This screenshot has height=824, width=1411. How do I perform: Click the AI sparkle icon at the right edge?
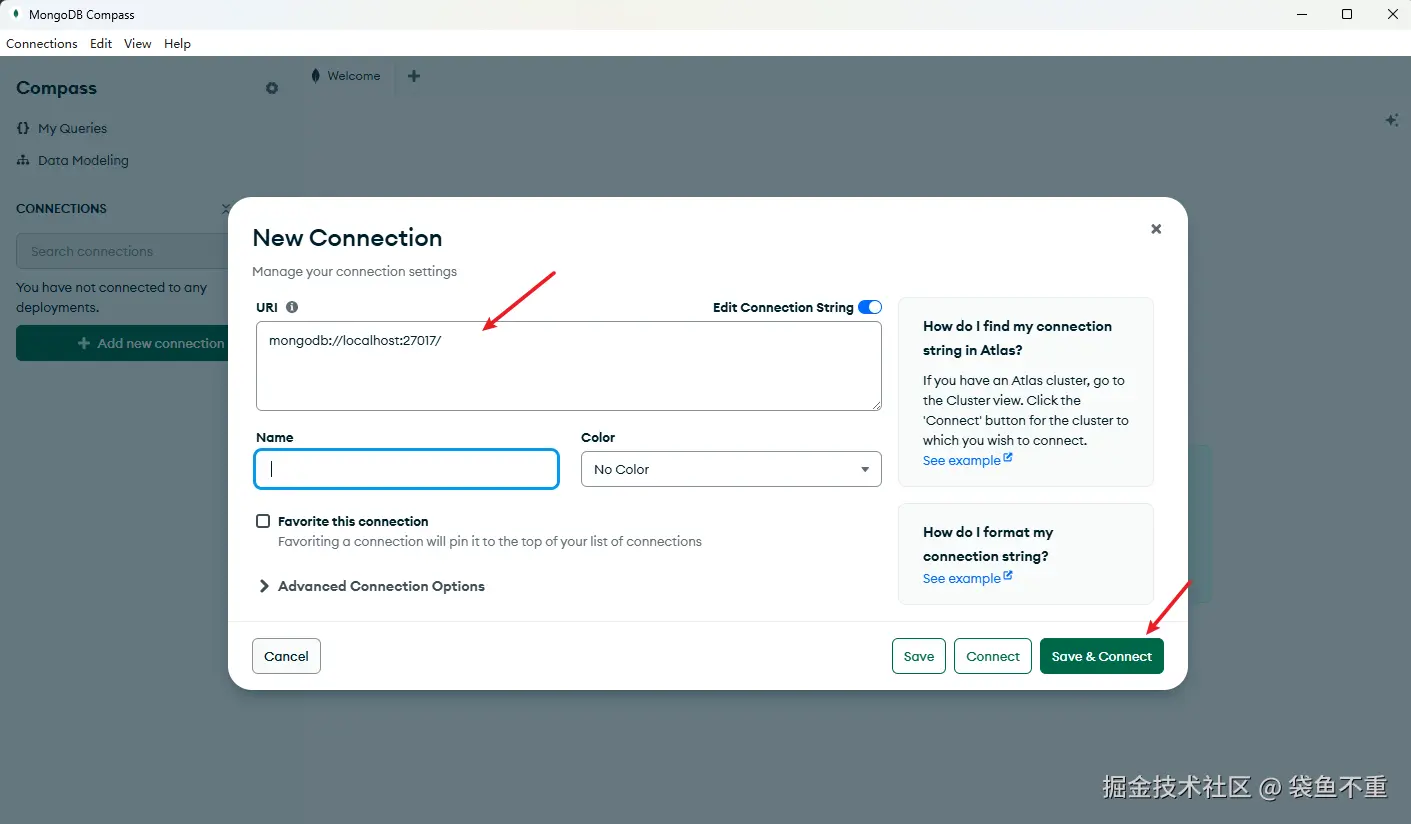1391,120
